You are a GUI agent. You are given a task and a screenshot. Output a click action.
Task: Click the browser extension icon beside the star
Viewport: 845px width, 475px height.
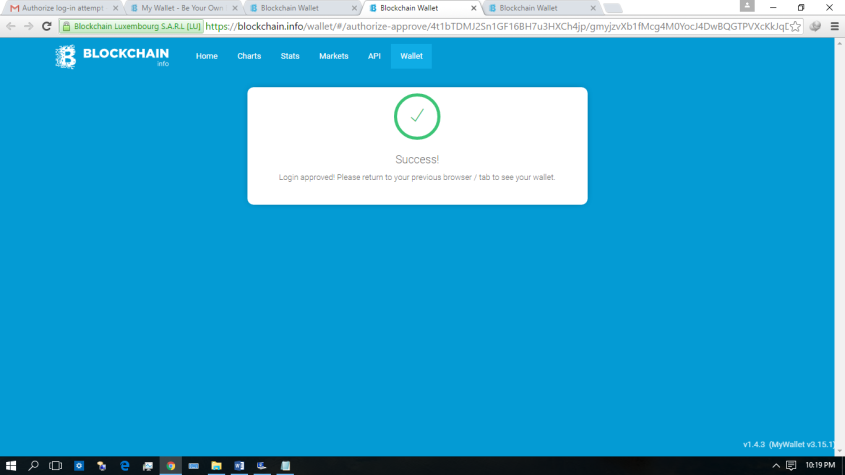coord(815,27)
